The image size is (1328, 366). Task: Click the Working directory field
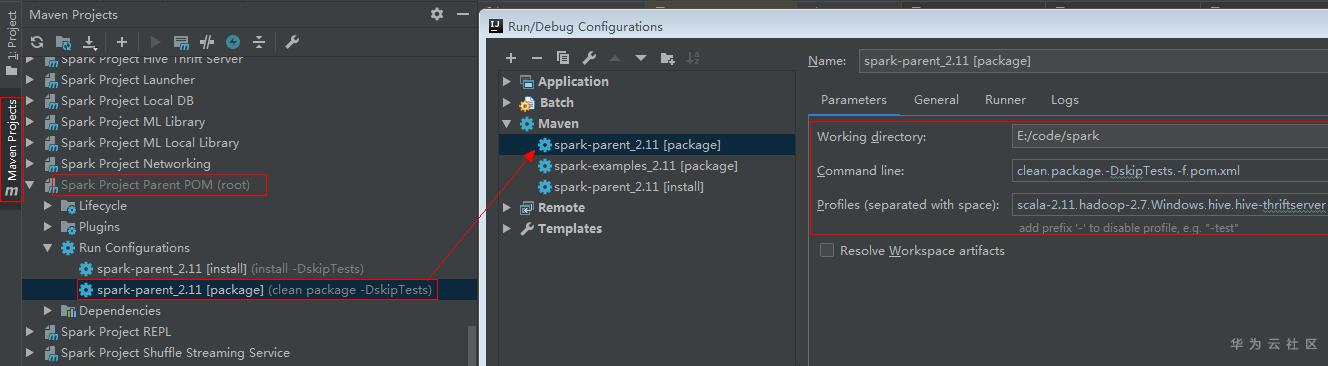point(1170,136)
